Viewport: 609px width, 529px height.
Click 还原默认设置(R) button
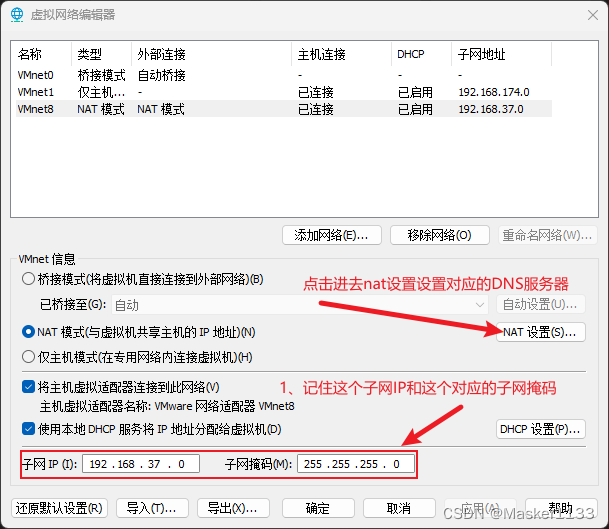pos(59,508)
